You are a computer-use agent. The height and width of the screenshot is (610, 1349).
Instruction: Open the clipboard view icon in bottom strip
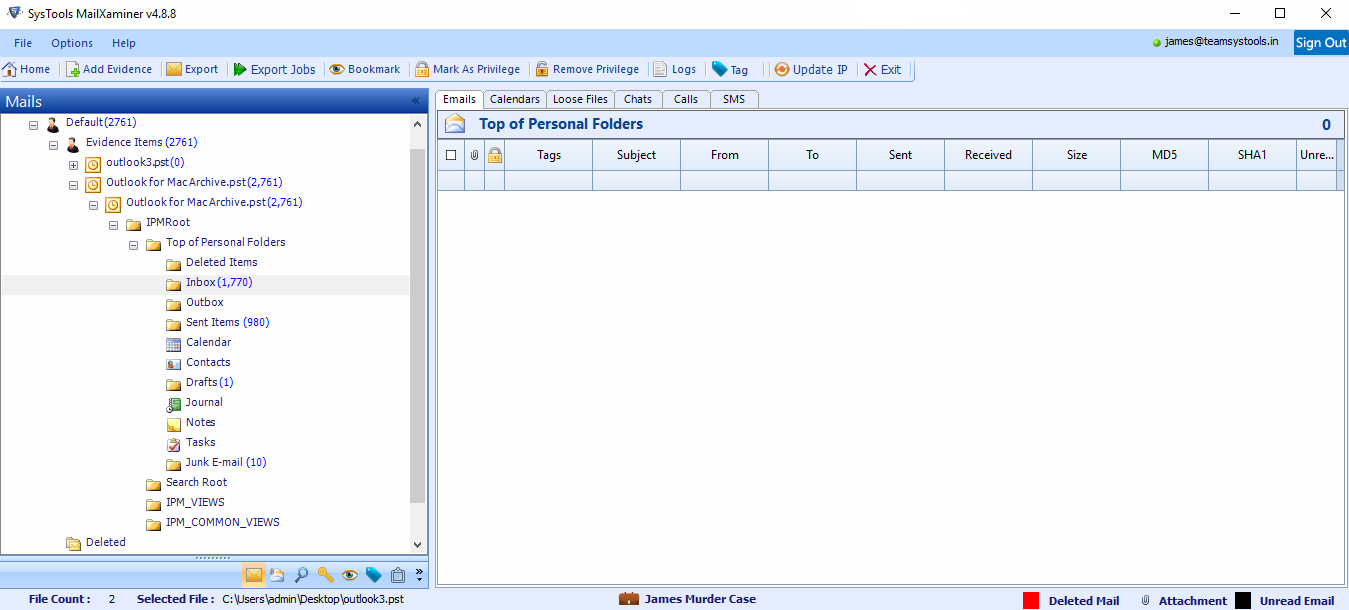coord(397,575)
